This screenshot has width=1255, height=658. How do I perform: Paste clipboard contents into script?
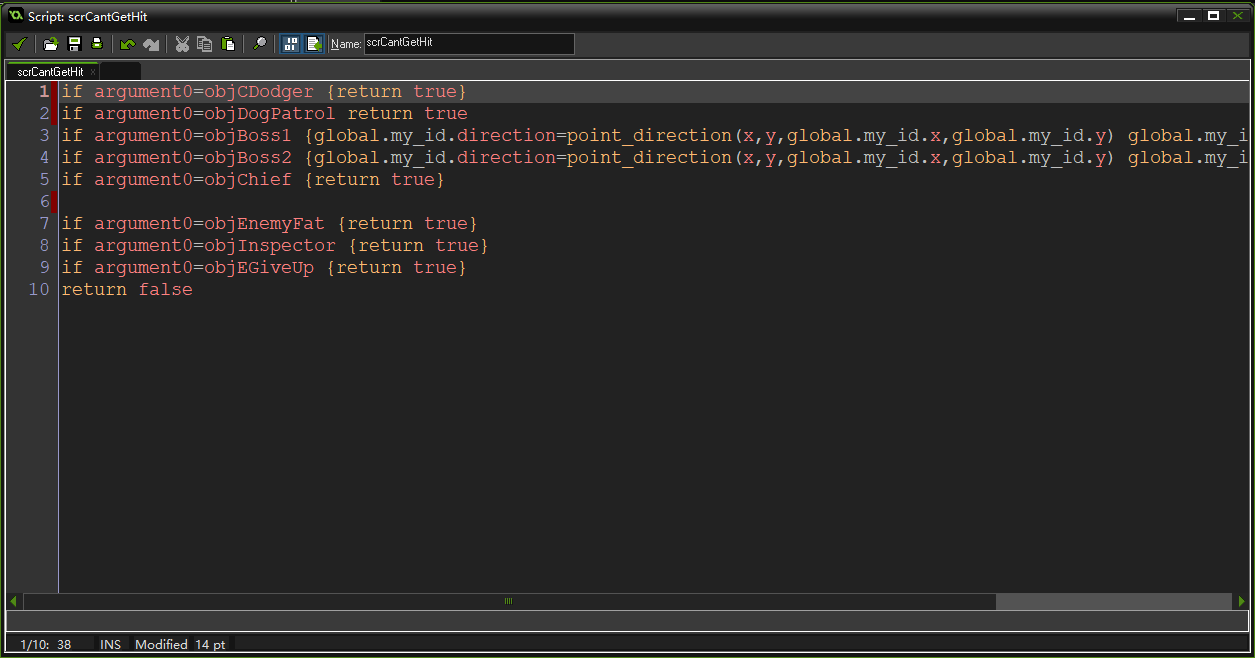pos(228,44)
